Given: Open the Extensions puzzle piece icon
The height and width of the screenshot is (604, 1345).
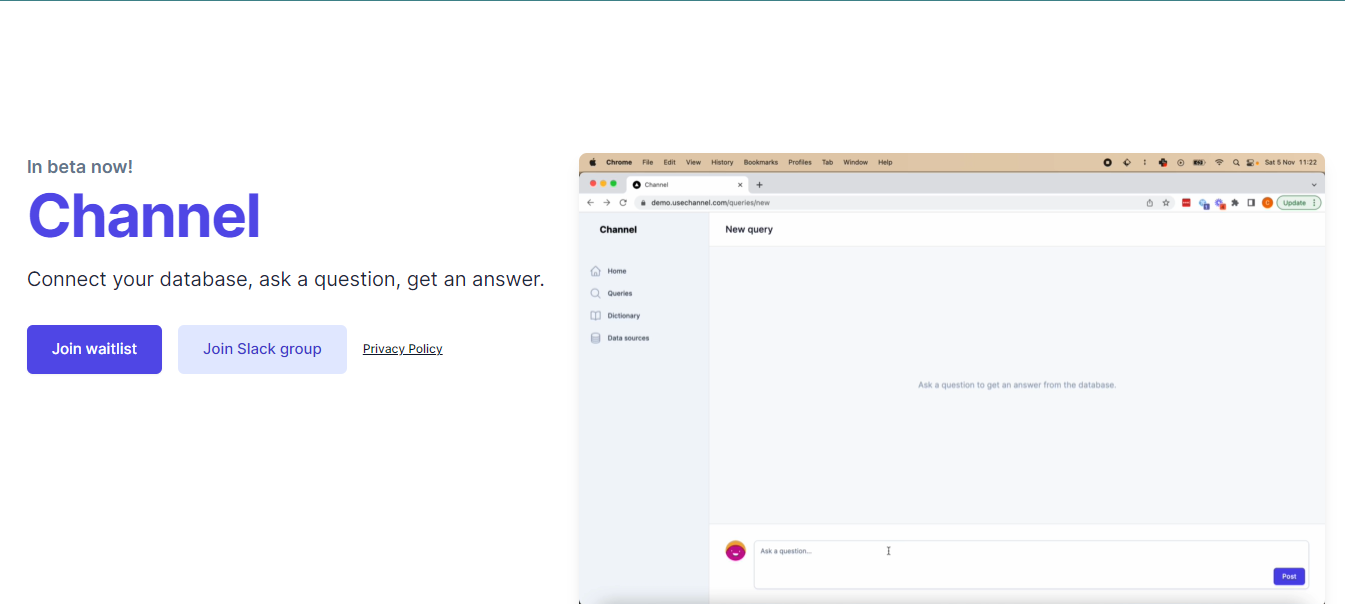Looking at the screenshot, I should 1235,202.
